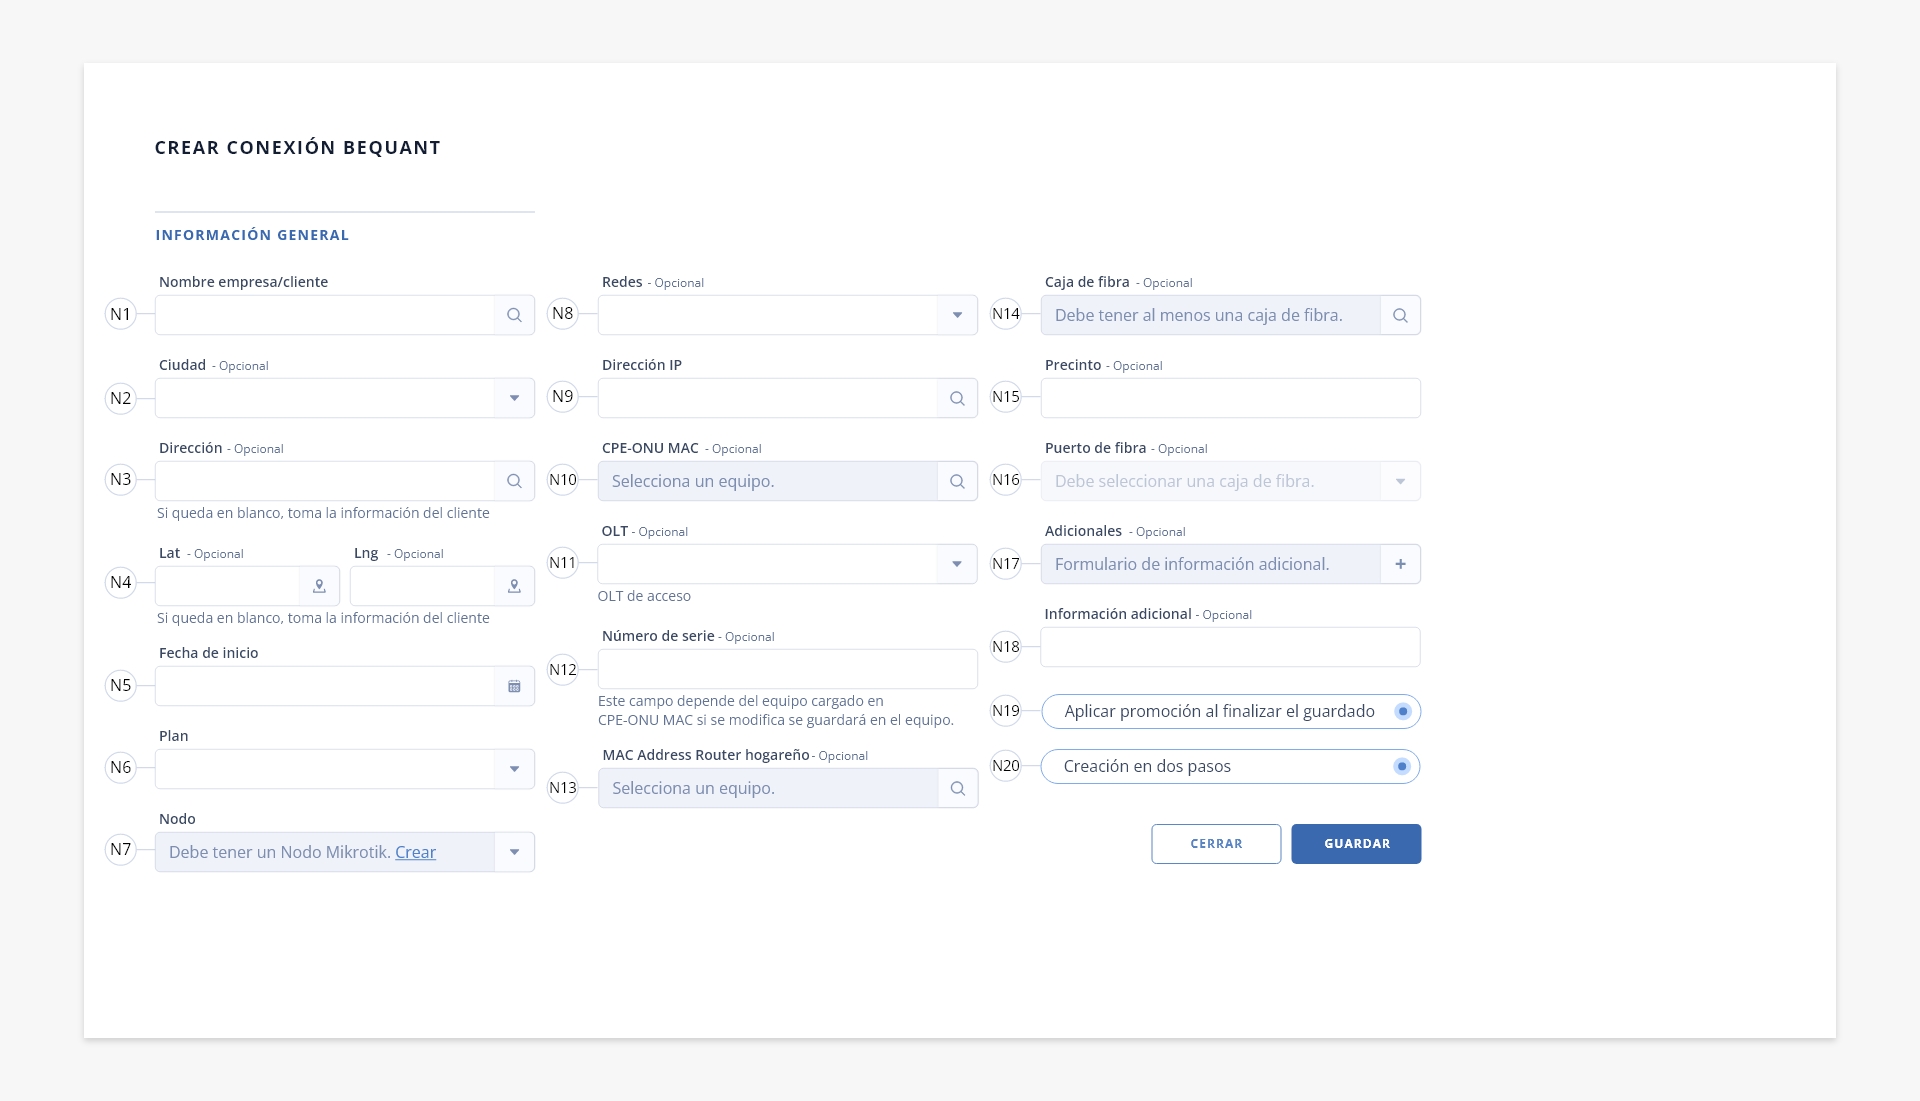The height and width of the screenshot is (1101, 1920).
Task: Focus the Fecha de inicio input
Action: click(x=325, y=686)
